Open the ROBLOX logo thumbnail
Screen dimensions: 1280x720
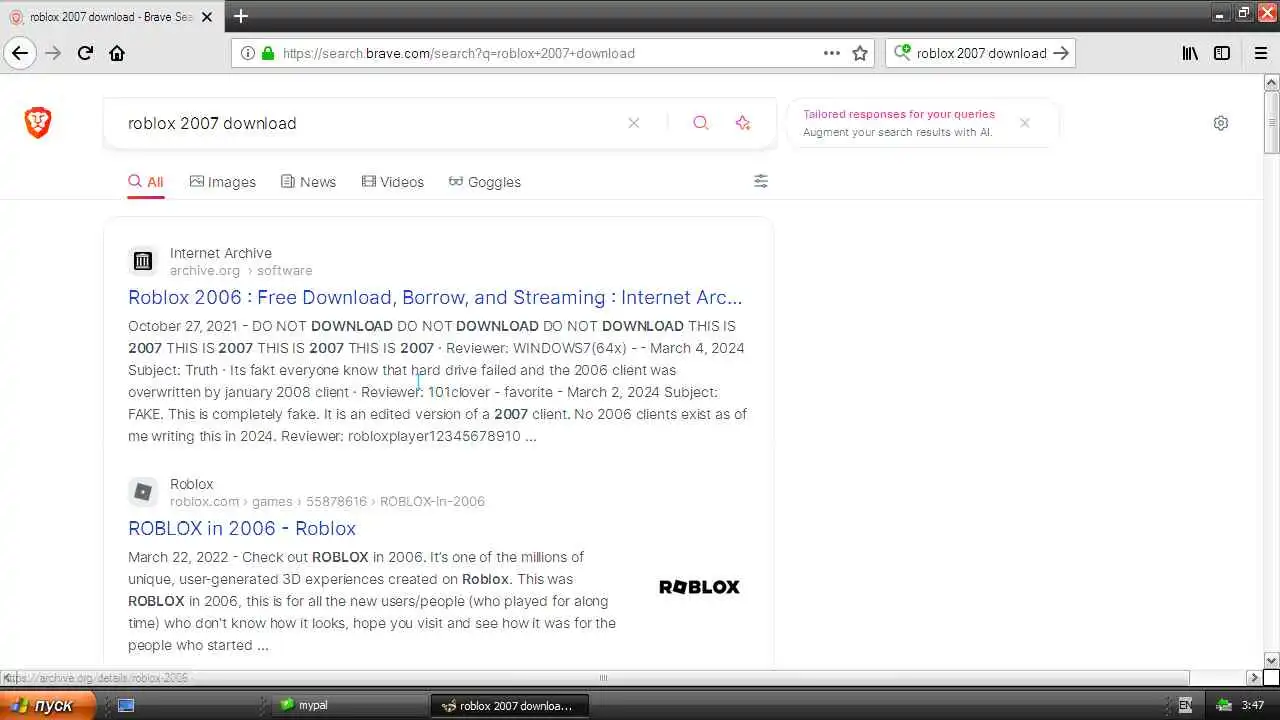tap(699, 587)
